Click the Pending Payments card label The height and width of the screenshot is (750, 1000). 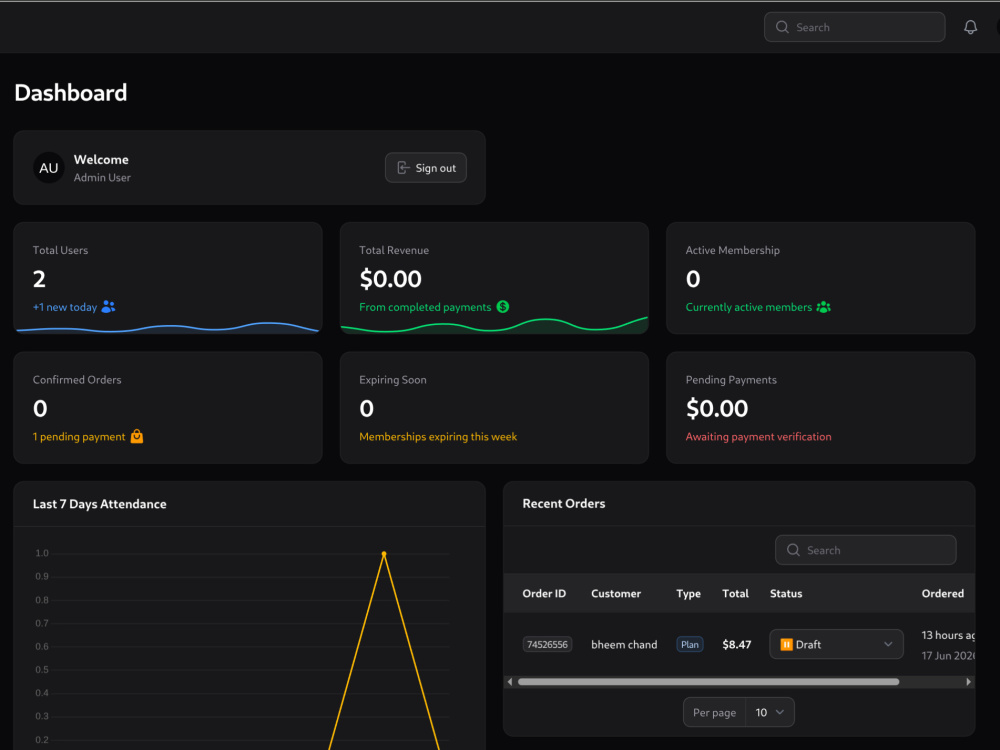click(731, 379)
